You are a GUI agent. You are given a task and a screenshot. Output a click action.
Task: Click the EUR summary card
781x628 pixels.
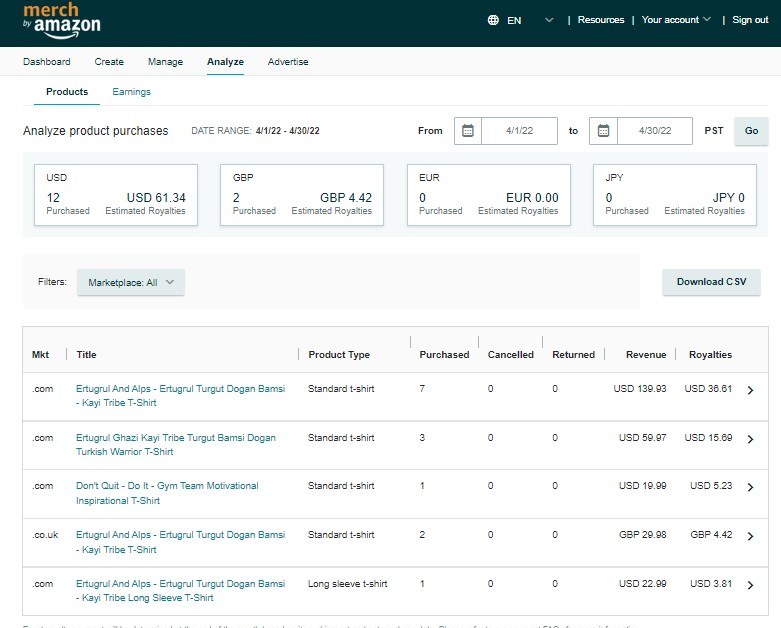pyautogui.click(x=489, y=195)
